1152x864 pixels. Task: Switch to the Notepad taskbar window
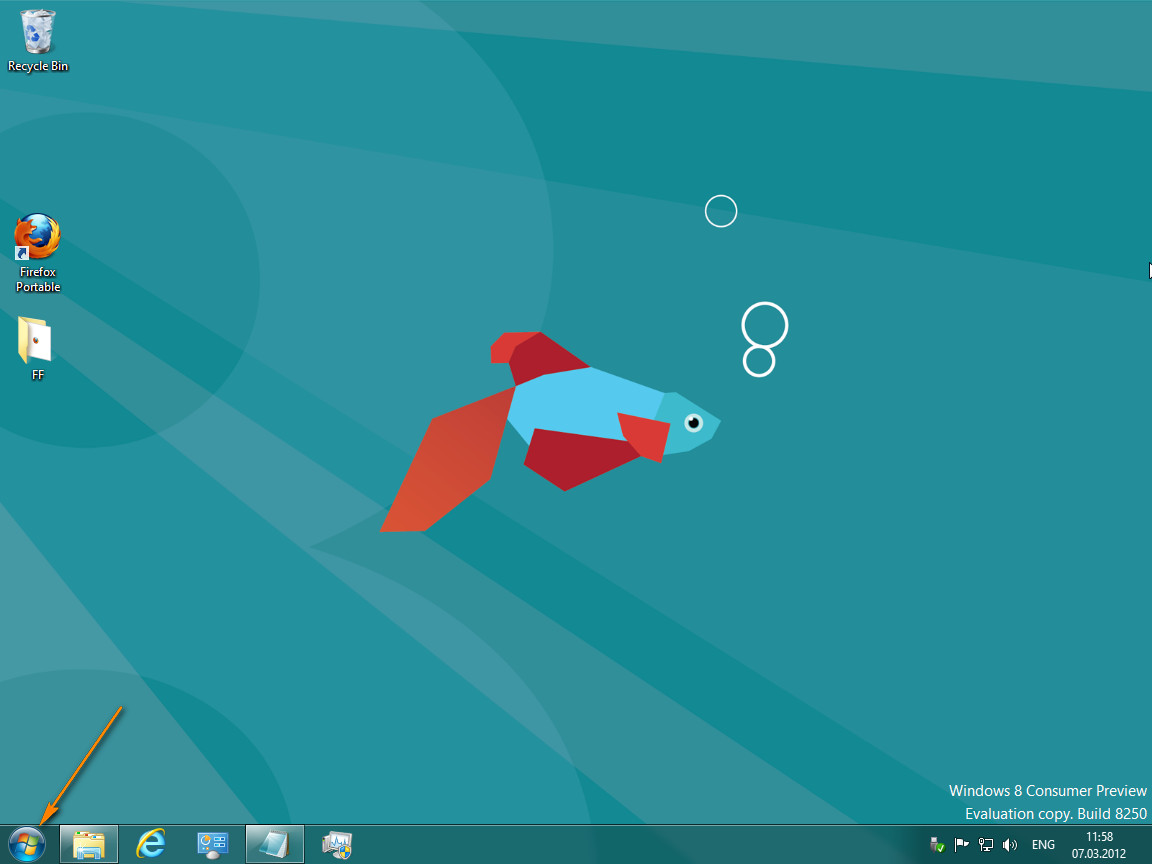274,844
